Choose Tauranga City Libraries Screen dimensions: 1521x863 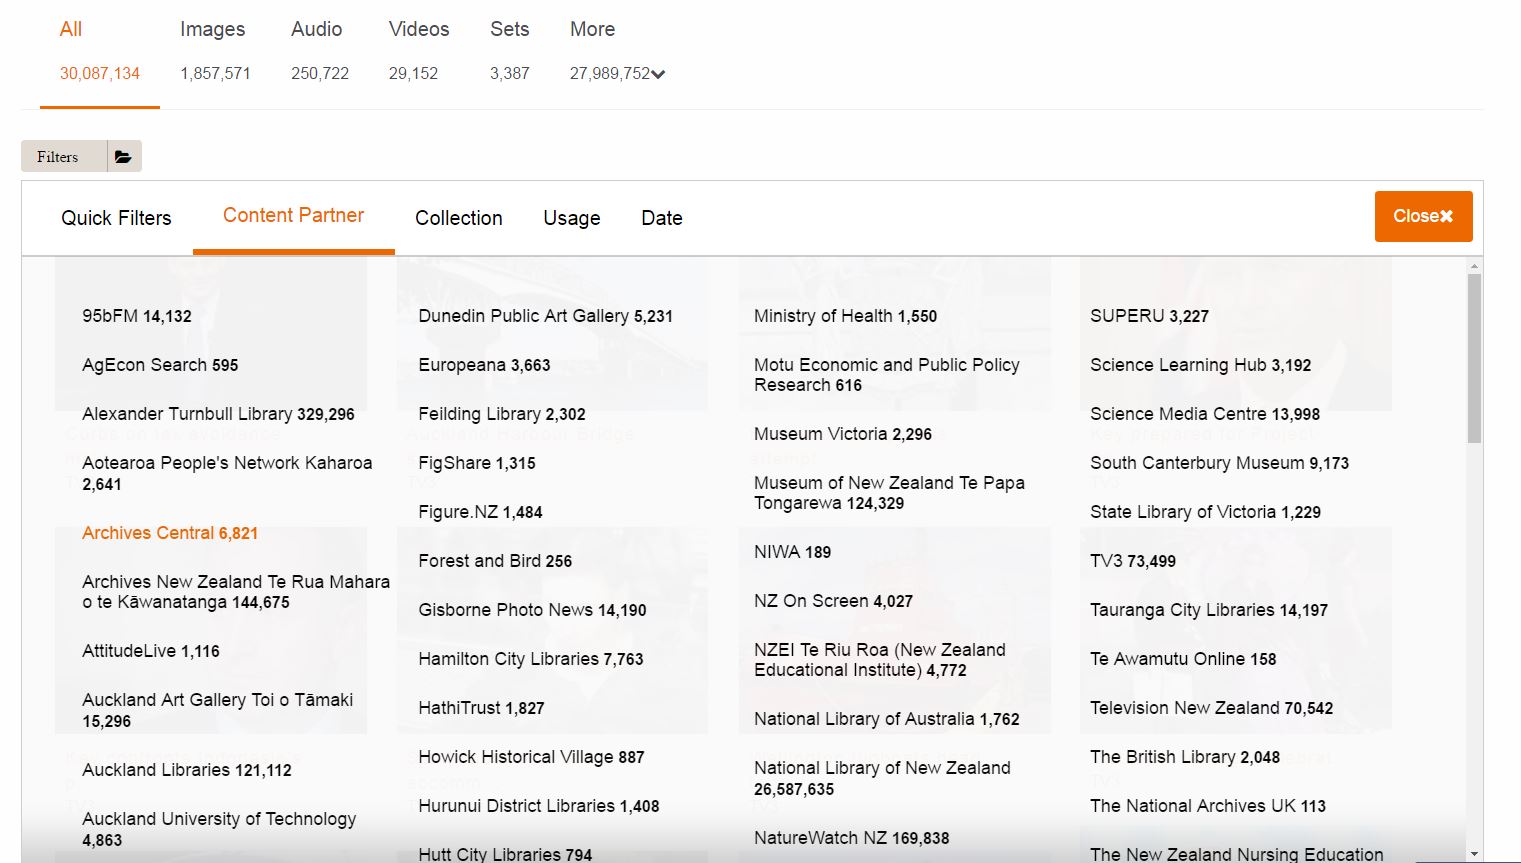(1209, 610)
